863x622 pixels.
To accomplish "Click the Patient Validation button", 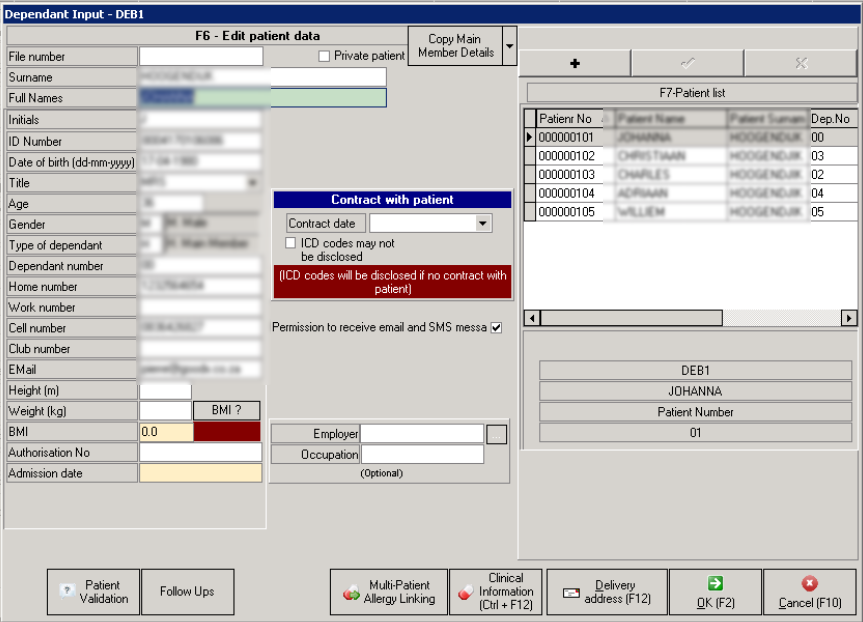I will (x=93, y=592).
